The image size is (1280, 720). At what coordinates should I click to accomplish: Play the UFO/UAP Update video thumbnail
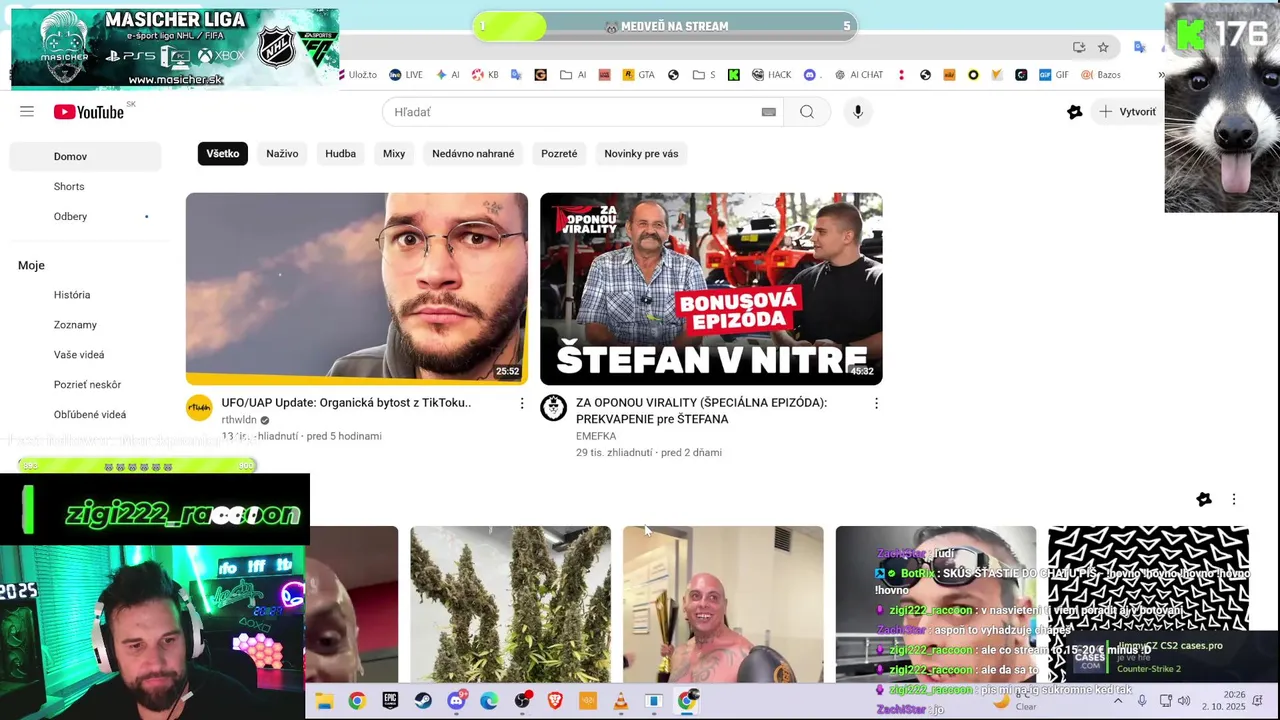[357, 289]
